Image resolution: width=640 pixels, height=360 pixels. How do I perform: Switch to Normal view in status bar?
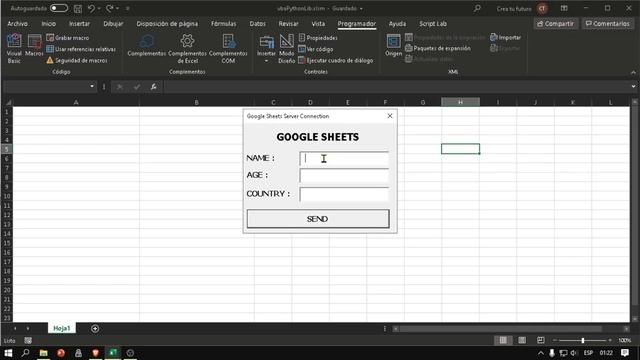pyautogui.click(x=503, y=340)
